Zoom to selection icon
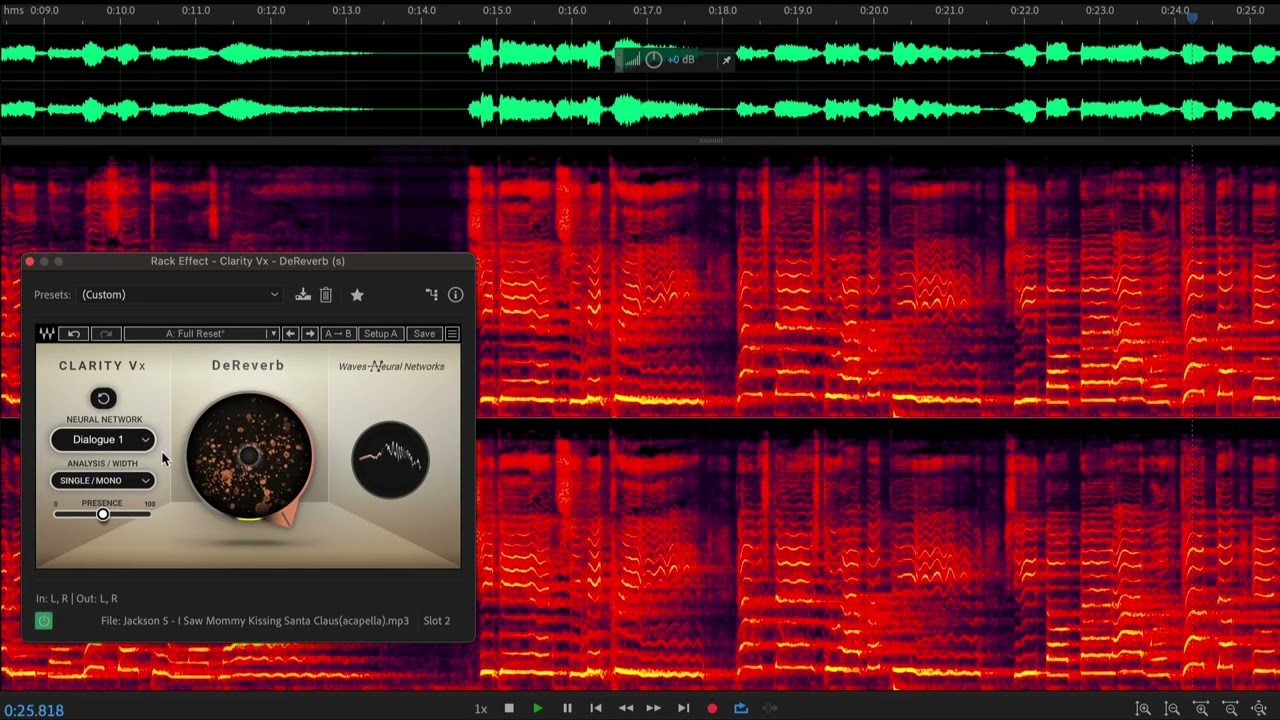Screen dimensions: 1280x720 [x=1259, y=708]
